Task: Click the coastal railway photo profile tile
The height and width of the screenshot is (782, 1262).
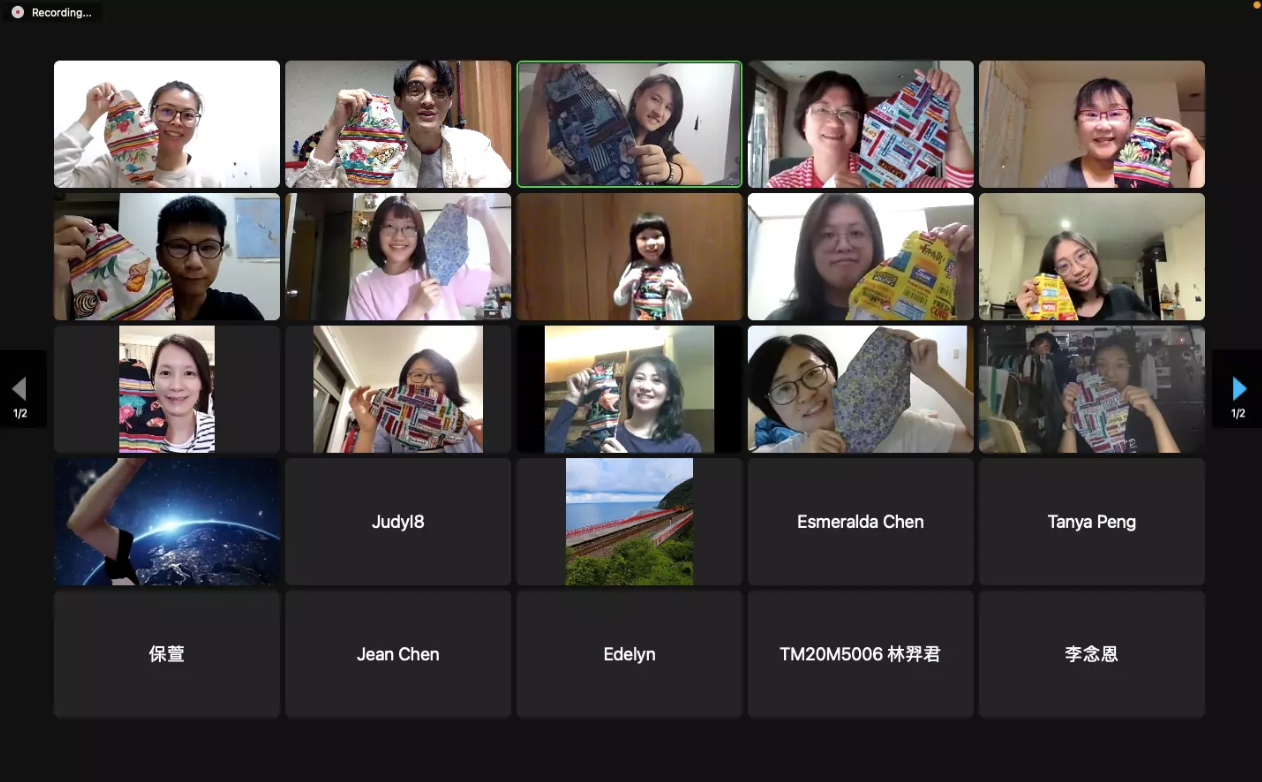Action: (x=629, y=522)
